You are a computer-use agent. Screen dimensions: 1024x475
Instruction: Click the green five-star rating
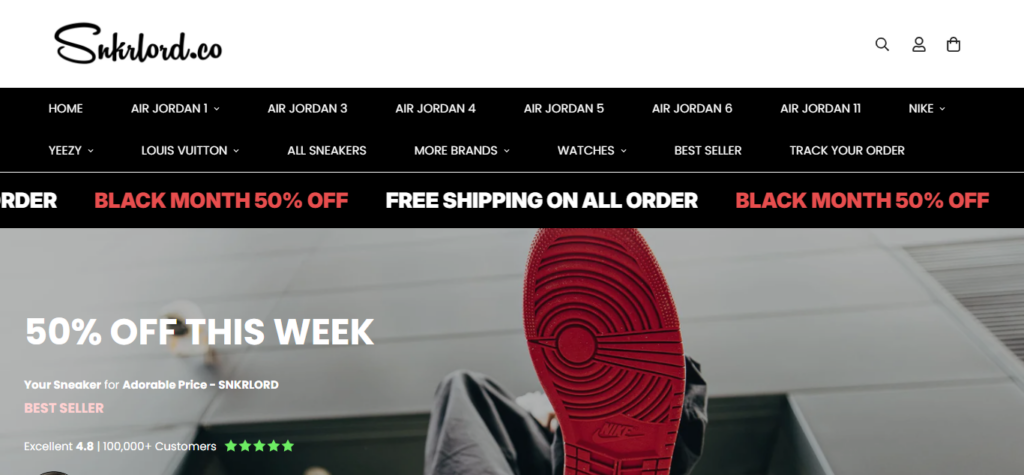[x=259, y=446]
